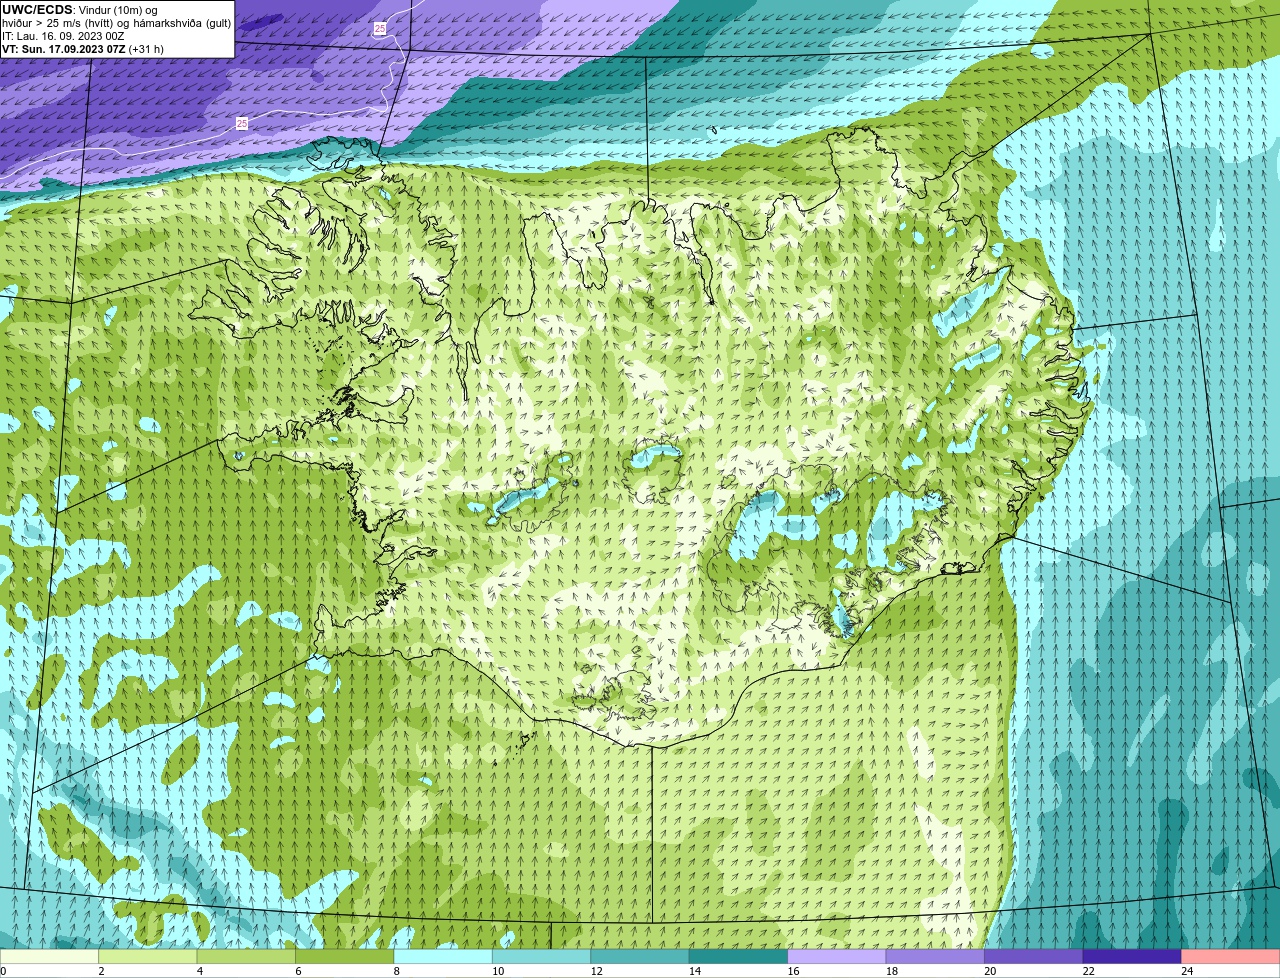Viewport: 1280px width, 978px height.
Task: Click the legend scale number 24
Action: tap(1187, 971)
